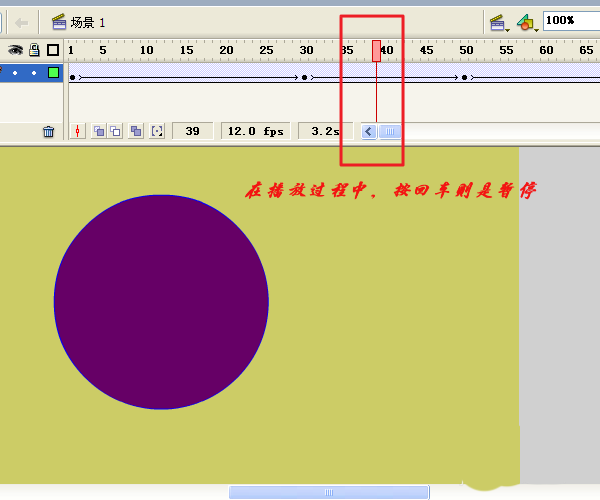Select the purple circle on the stage
This screenshot has height=500, width=600.
pos(161,302)
